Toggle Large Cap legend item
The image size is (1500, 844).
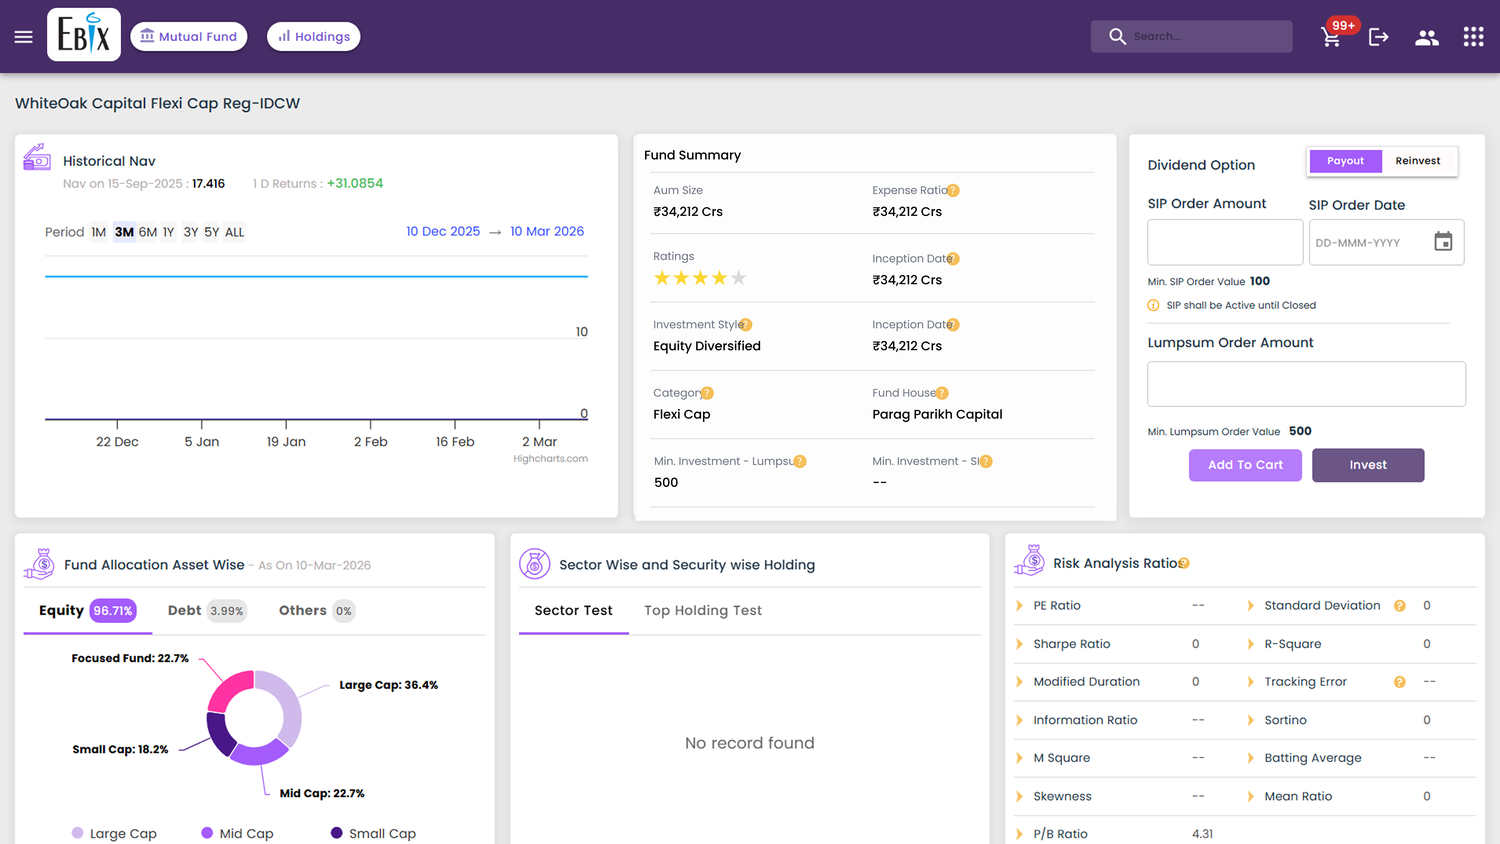[114, 833]
